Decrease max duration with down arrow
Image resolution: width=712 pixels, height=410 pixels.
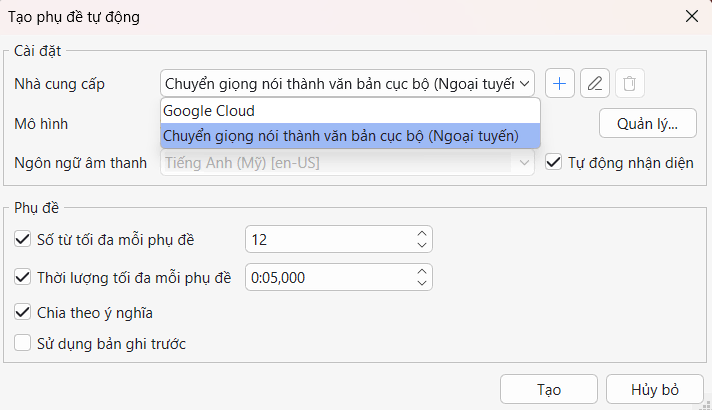pos(422,283)
